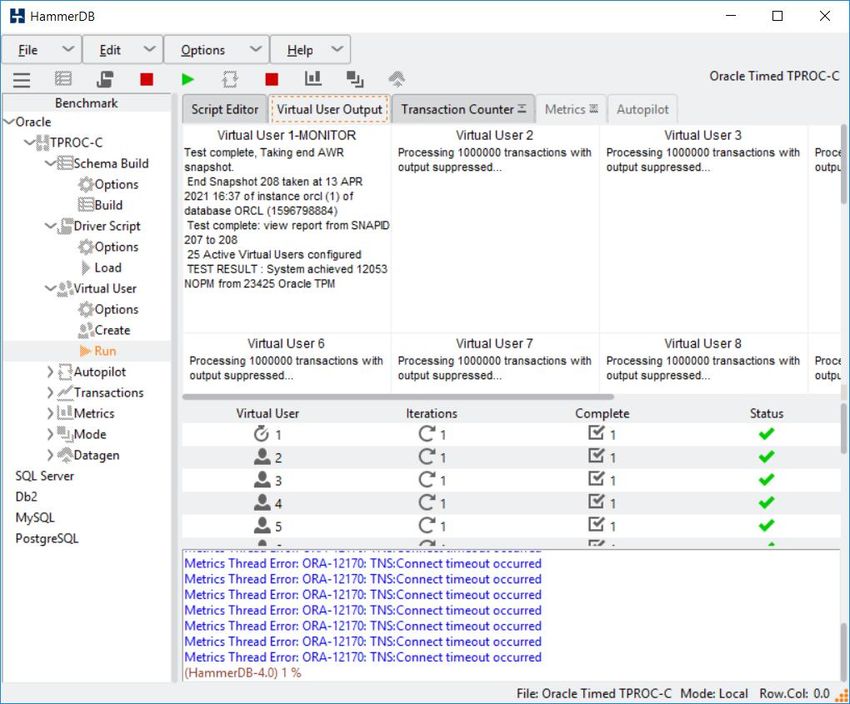The image size is (850, 704).
Task: Click the Iterations icon for Virtual User 1
Action: (x=427, y=434)
